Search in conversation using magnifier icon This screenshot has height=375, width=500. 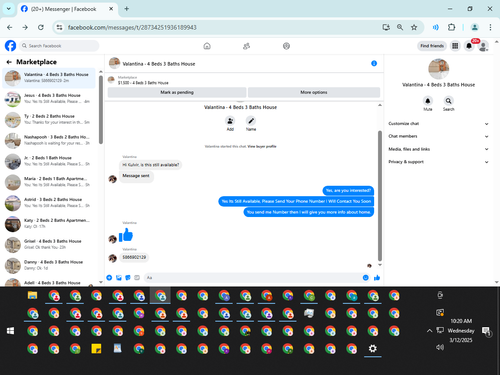click(x=449, y=101)
